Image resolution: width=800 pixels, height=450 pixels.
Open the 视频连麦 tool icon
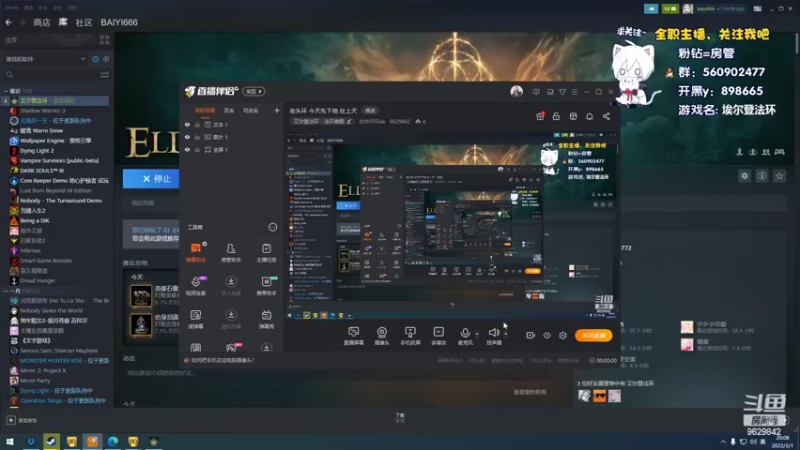196,286
